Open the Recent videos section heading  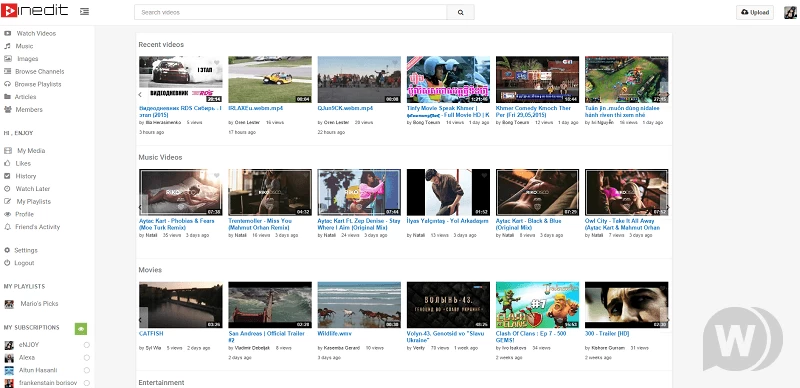[x=161, y=45]
